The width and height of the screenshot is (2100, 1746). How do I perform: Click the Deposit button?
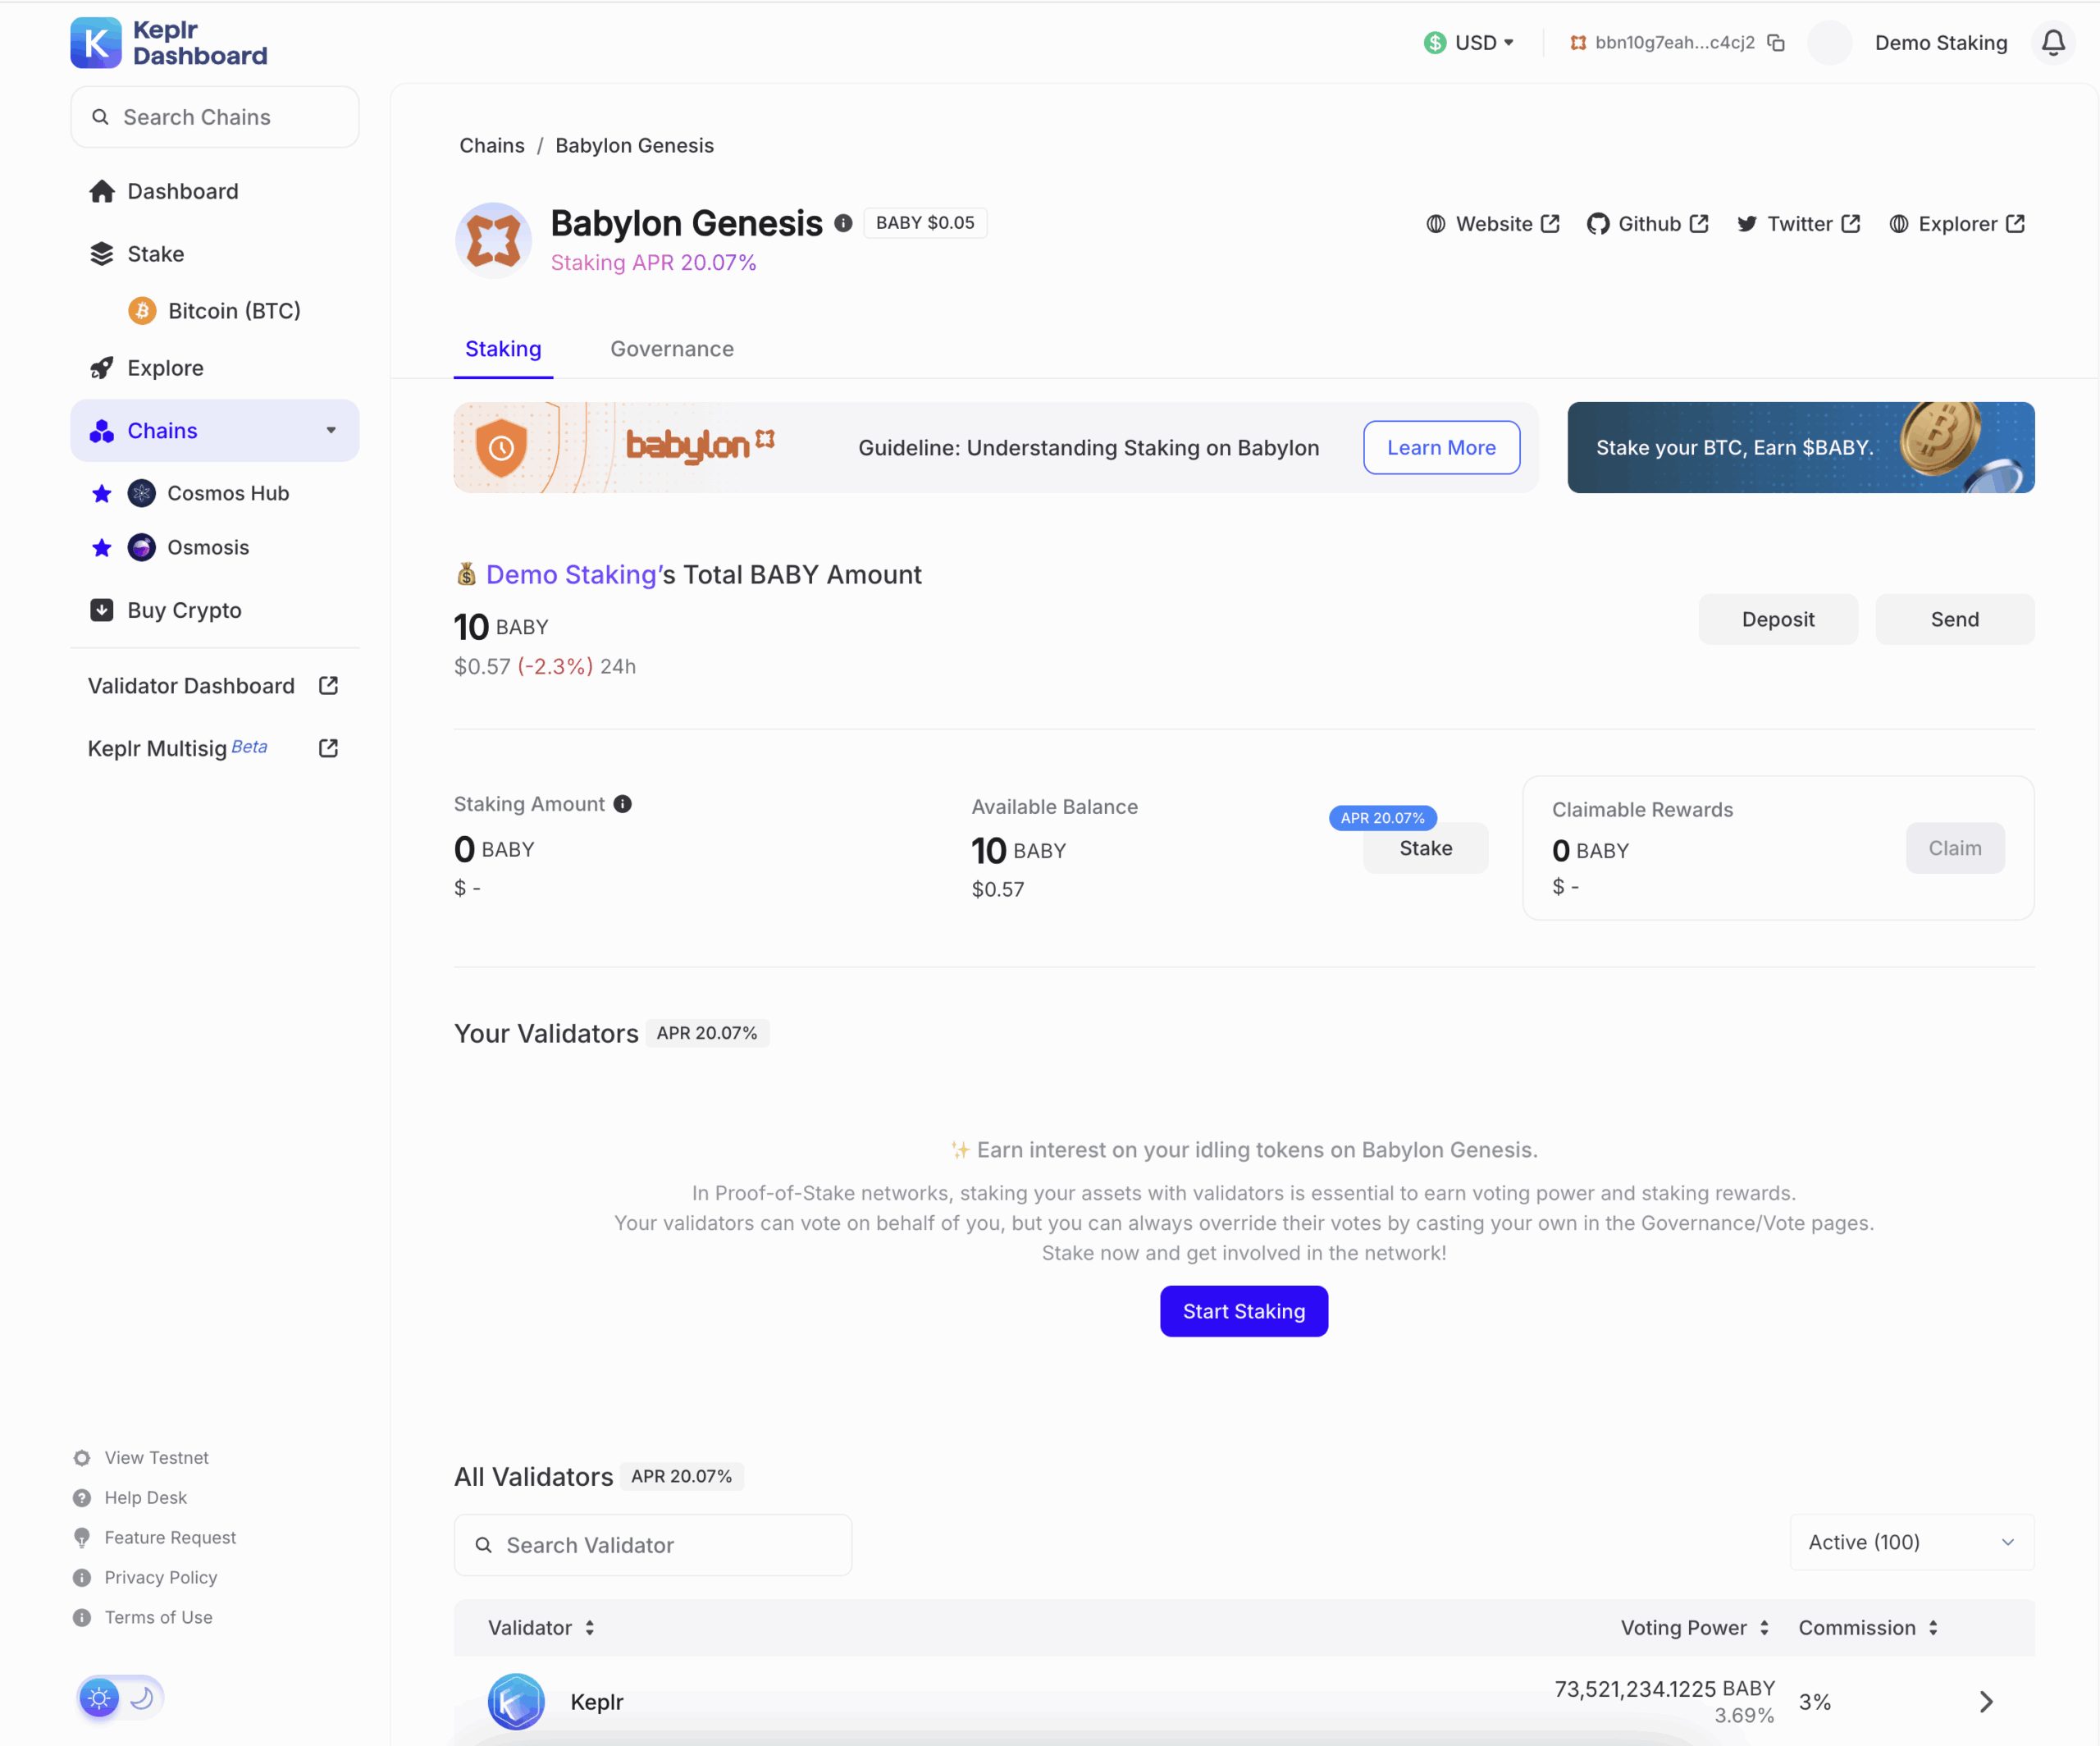[1778, 619]
